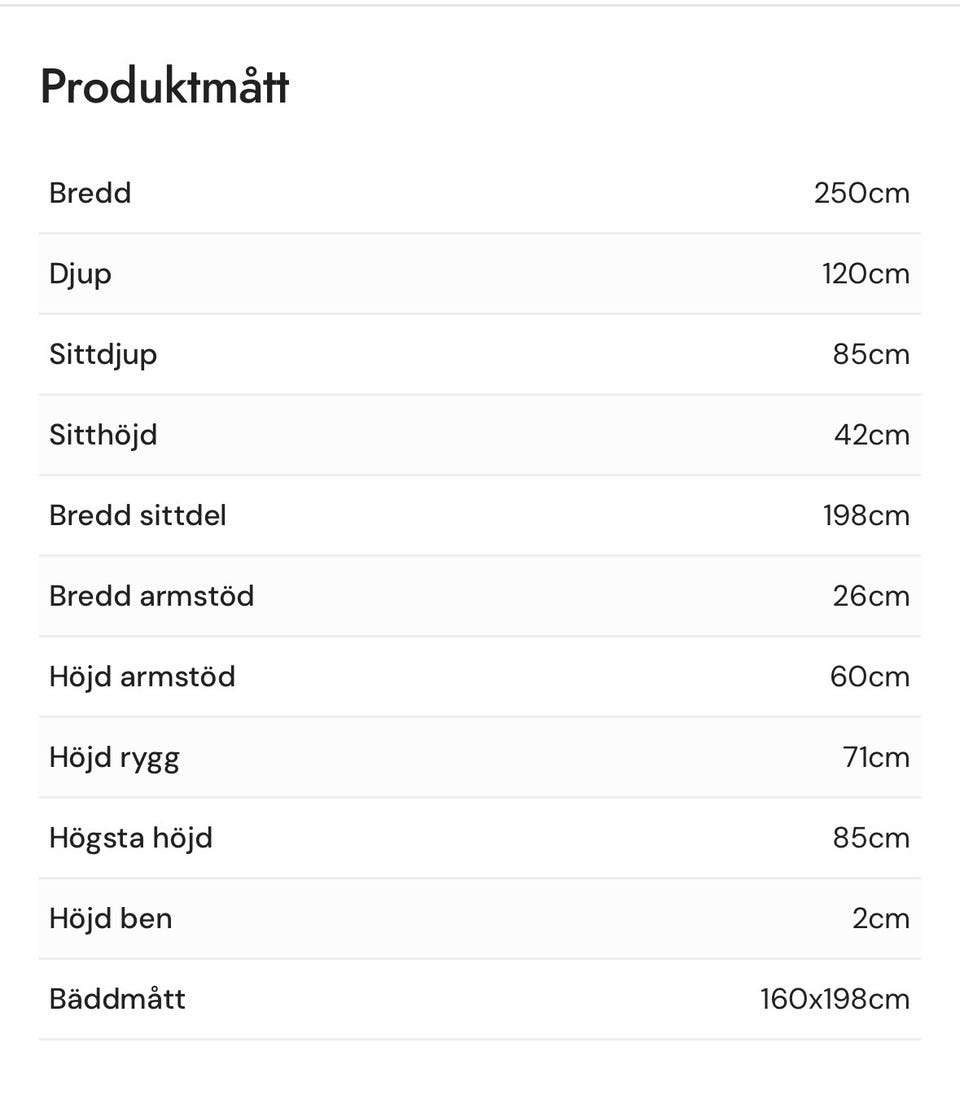Select the Sittdjup row label
The height and width of the screenshot is (1117, 960).
tap(103, 355)
